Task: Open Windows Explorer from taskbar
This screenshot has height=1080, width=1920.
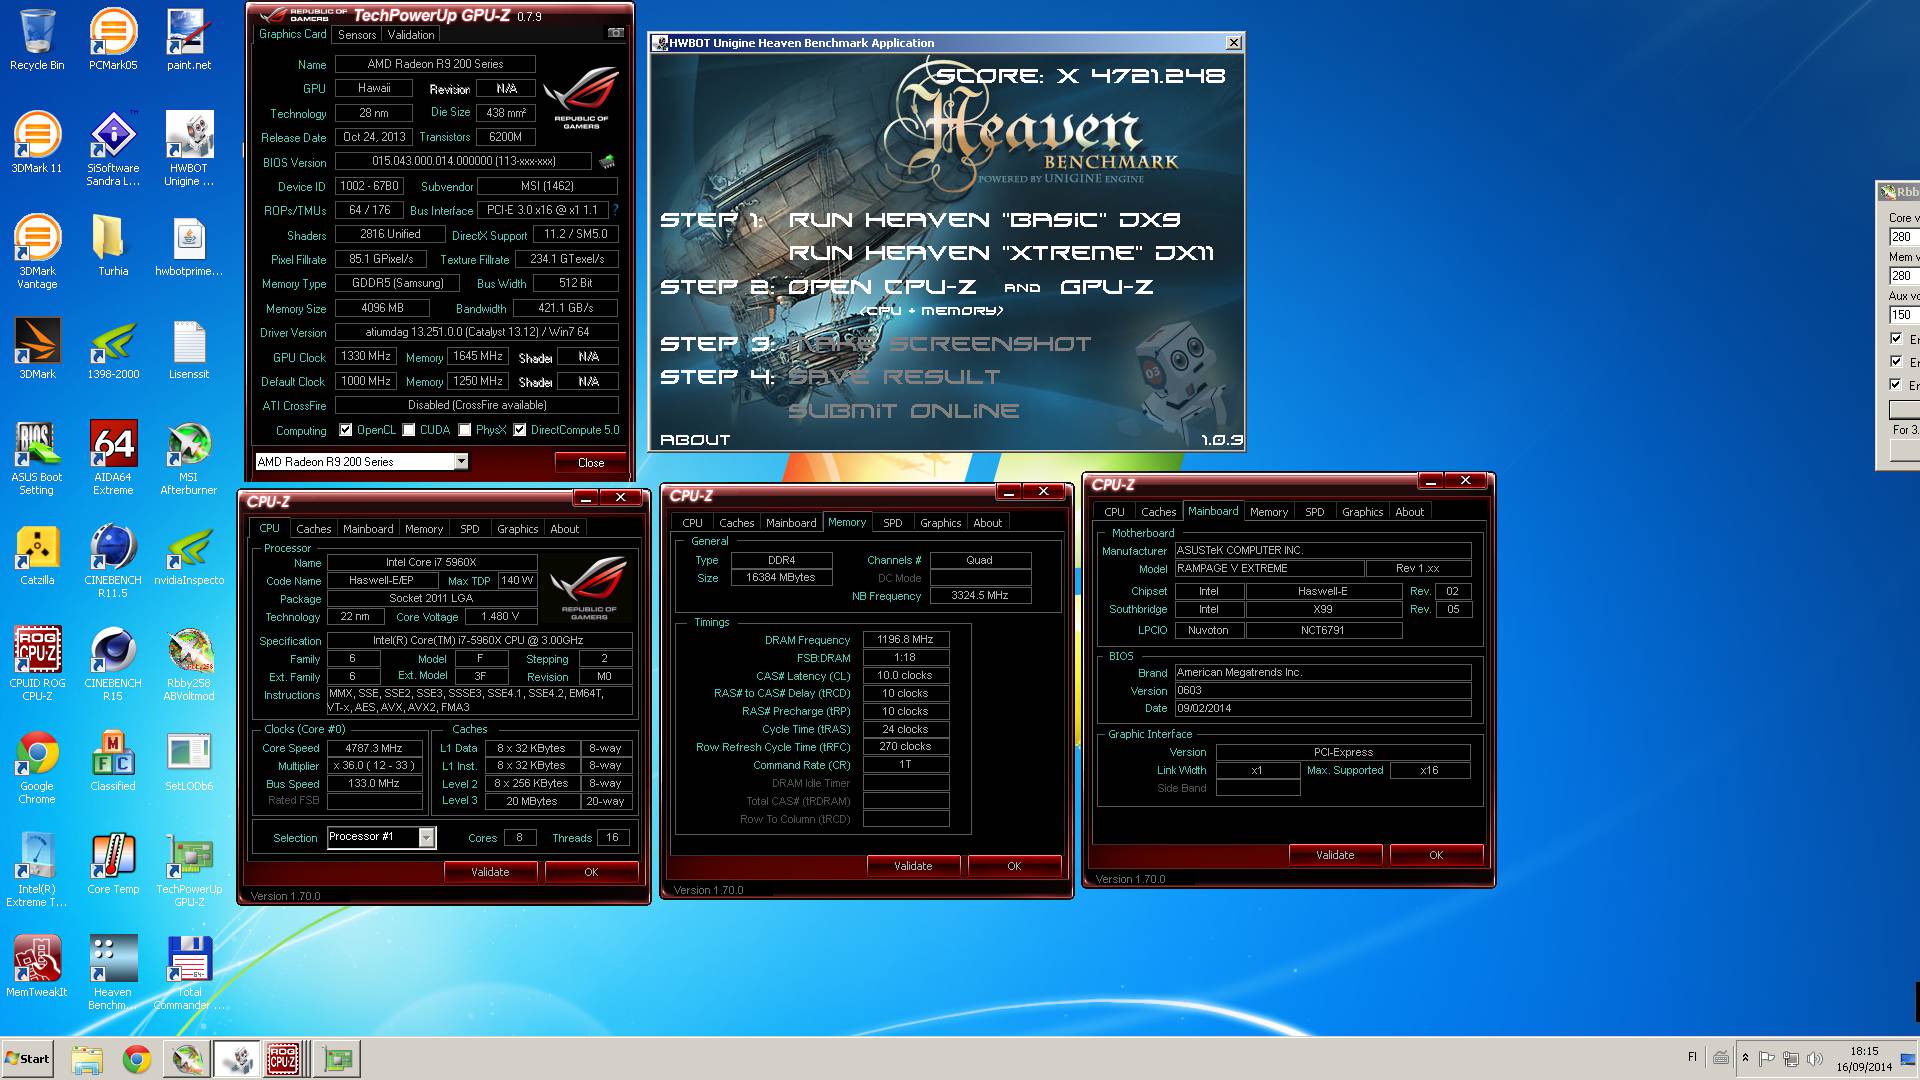Action: tap(87, 1059)
